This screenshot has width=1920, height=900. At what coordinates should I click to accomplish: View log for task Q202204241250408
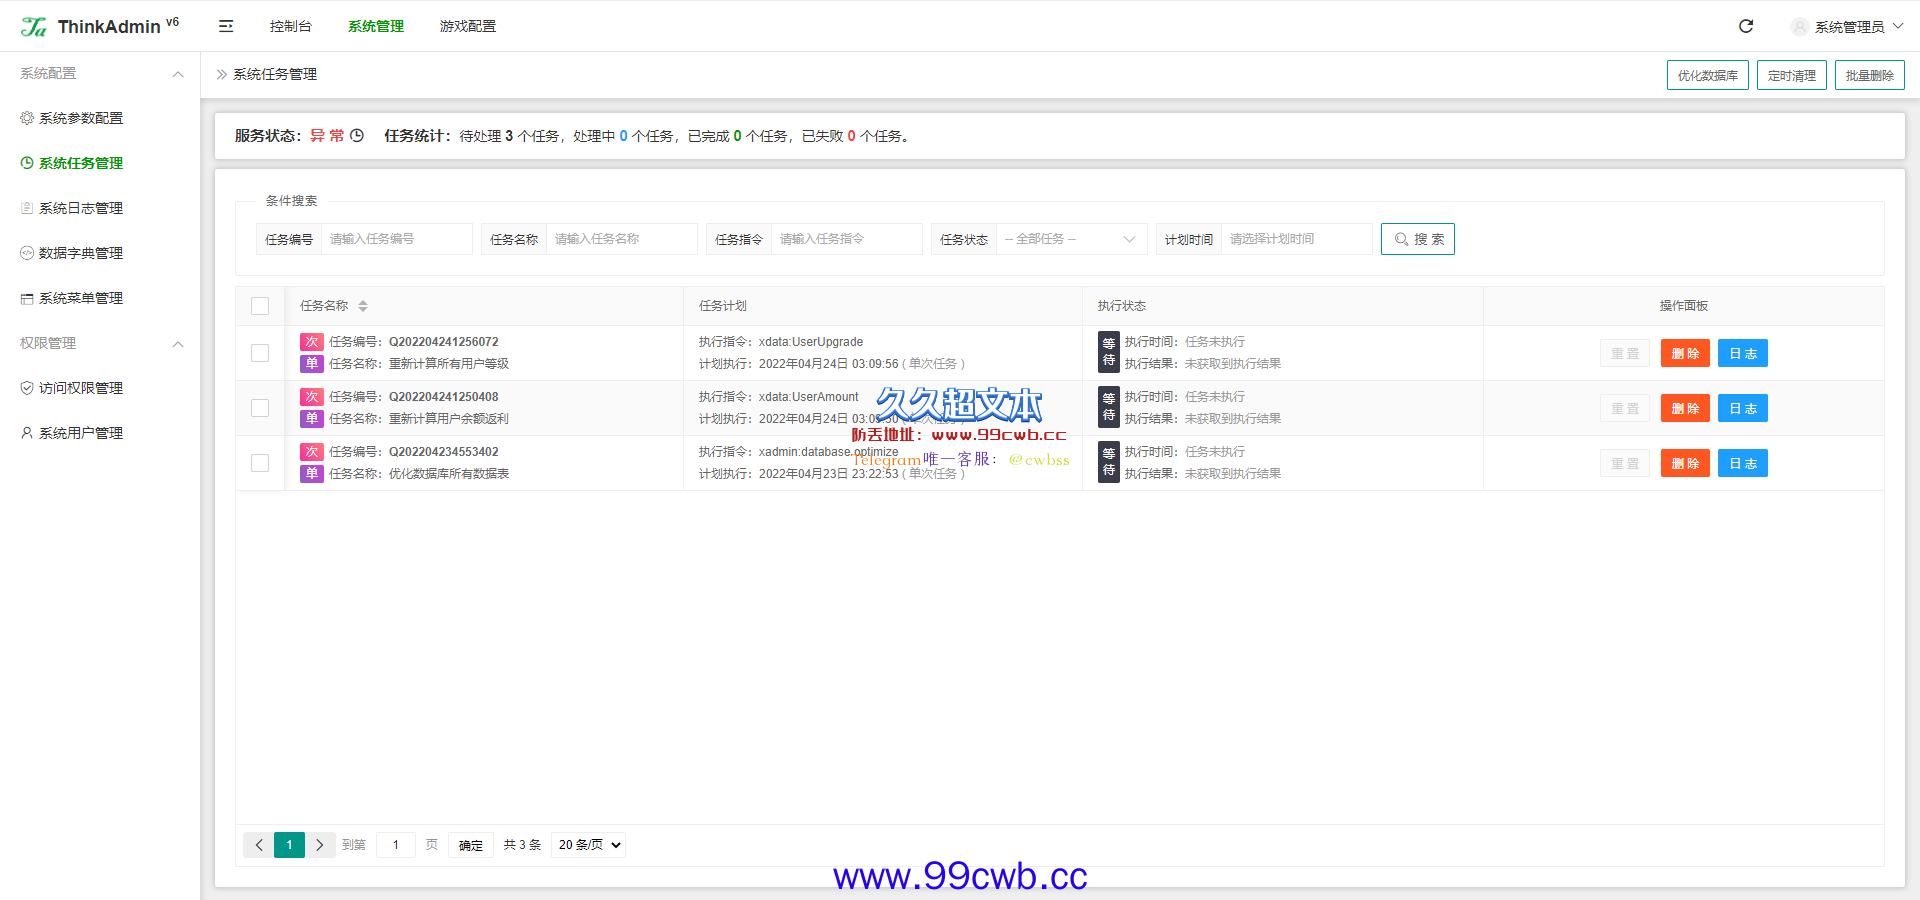pos(1743,408)
